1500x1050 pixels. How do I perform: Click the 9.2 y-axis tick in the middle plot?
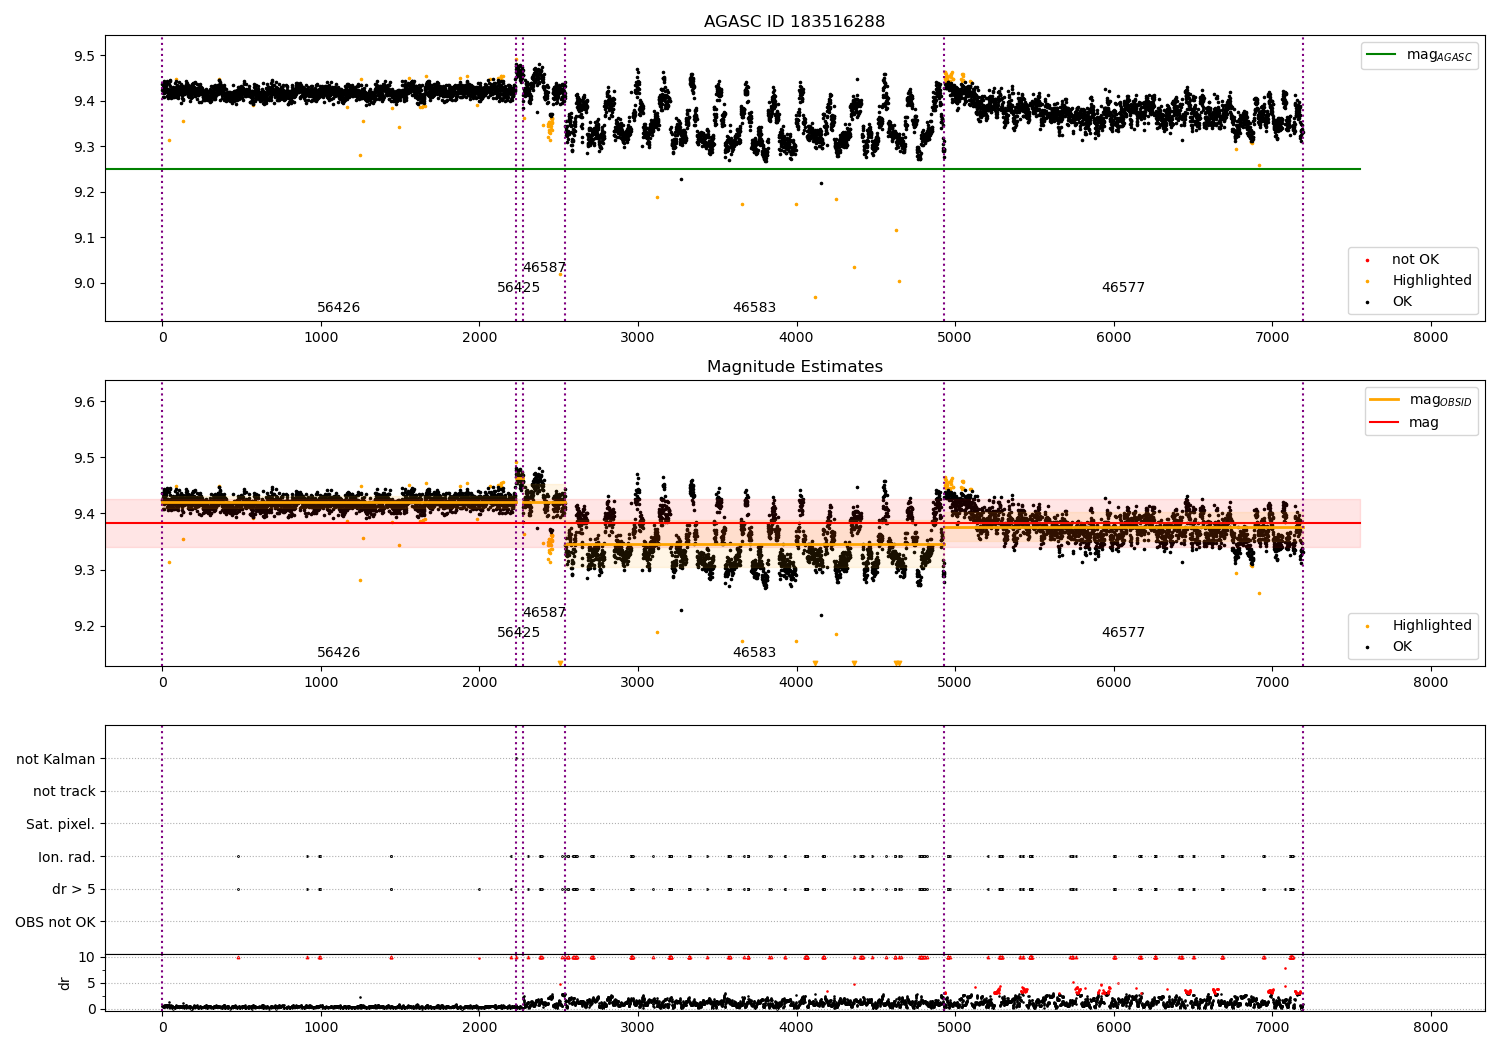point(84,627)
